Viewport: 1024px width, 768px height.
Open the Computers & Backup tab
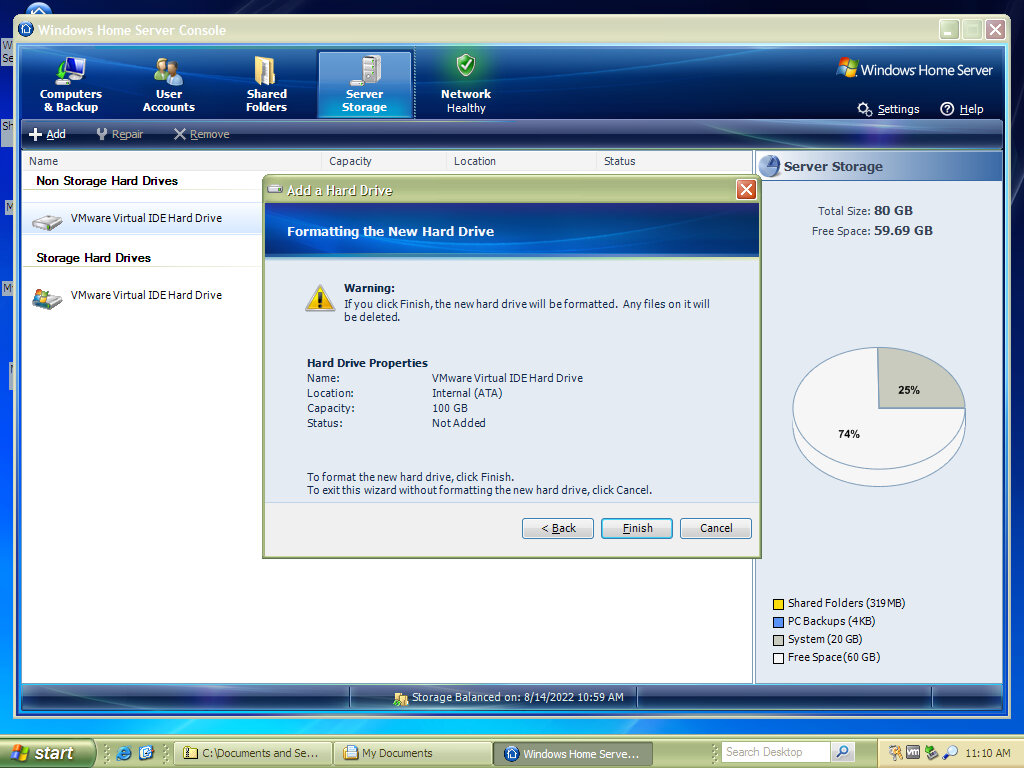tap(70, 84)
